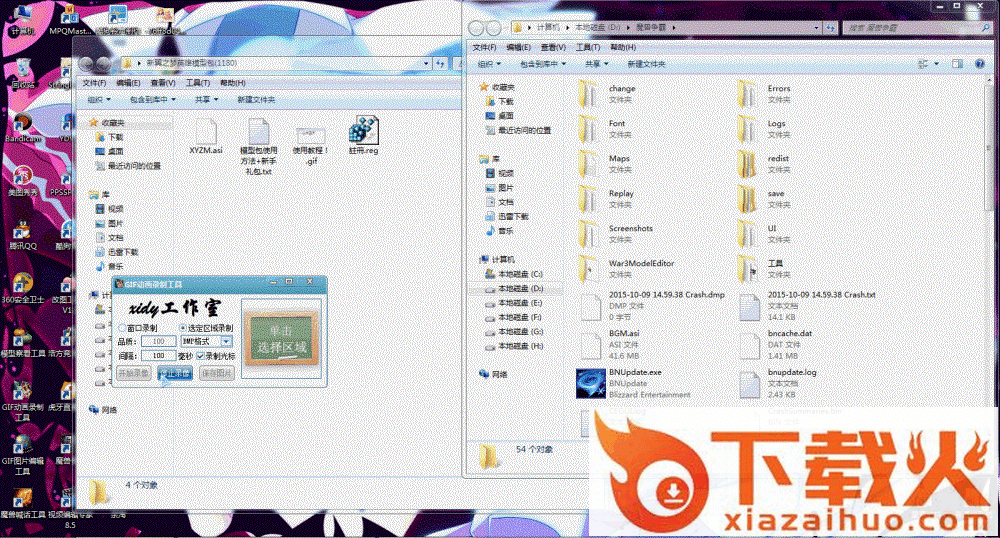Open the Screenshots folder
Viewport: 1000px width, 538px height.
(x=615, y=234)
